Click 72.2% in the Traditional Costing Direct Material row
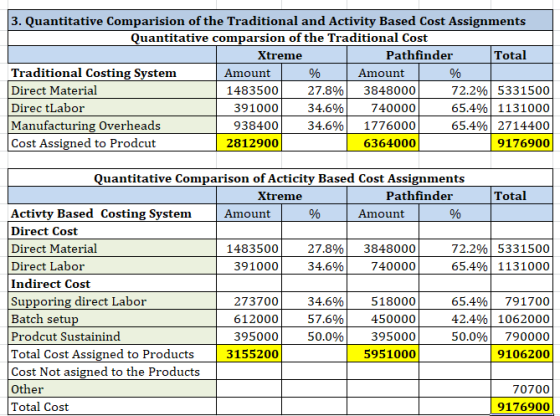 tap(455, 90)
